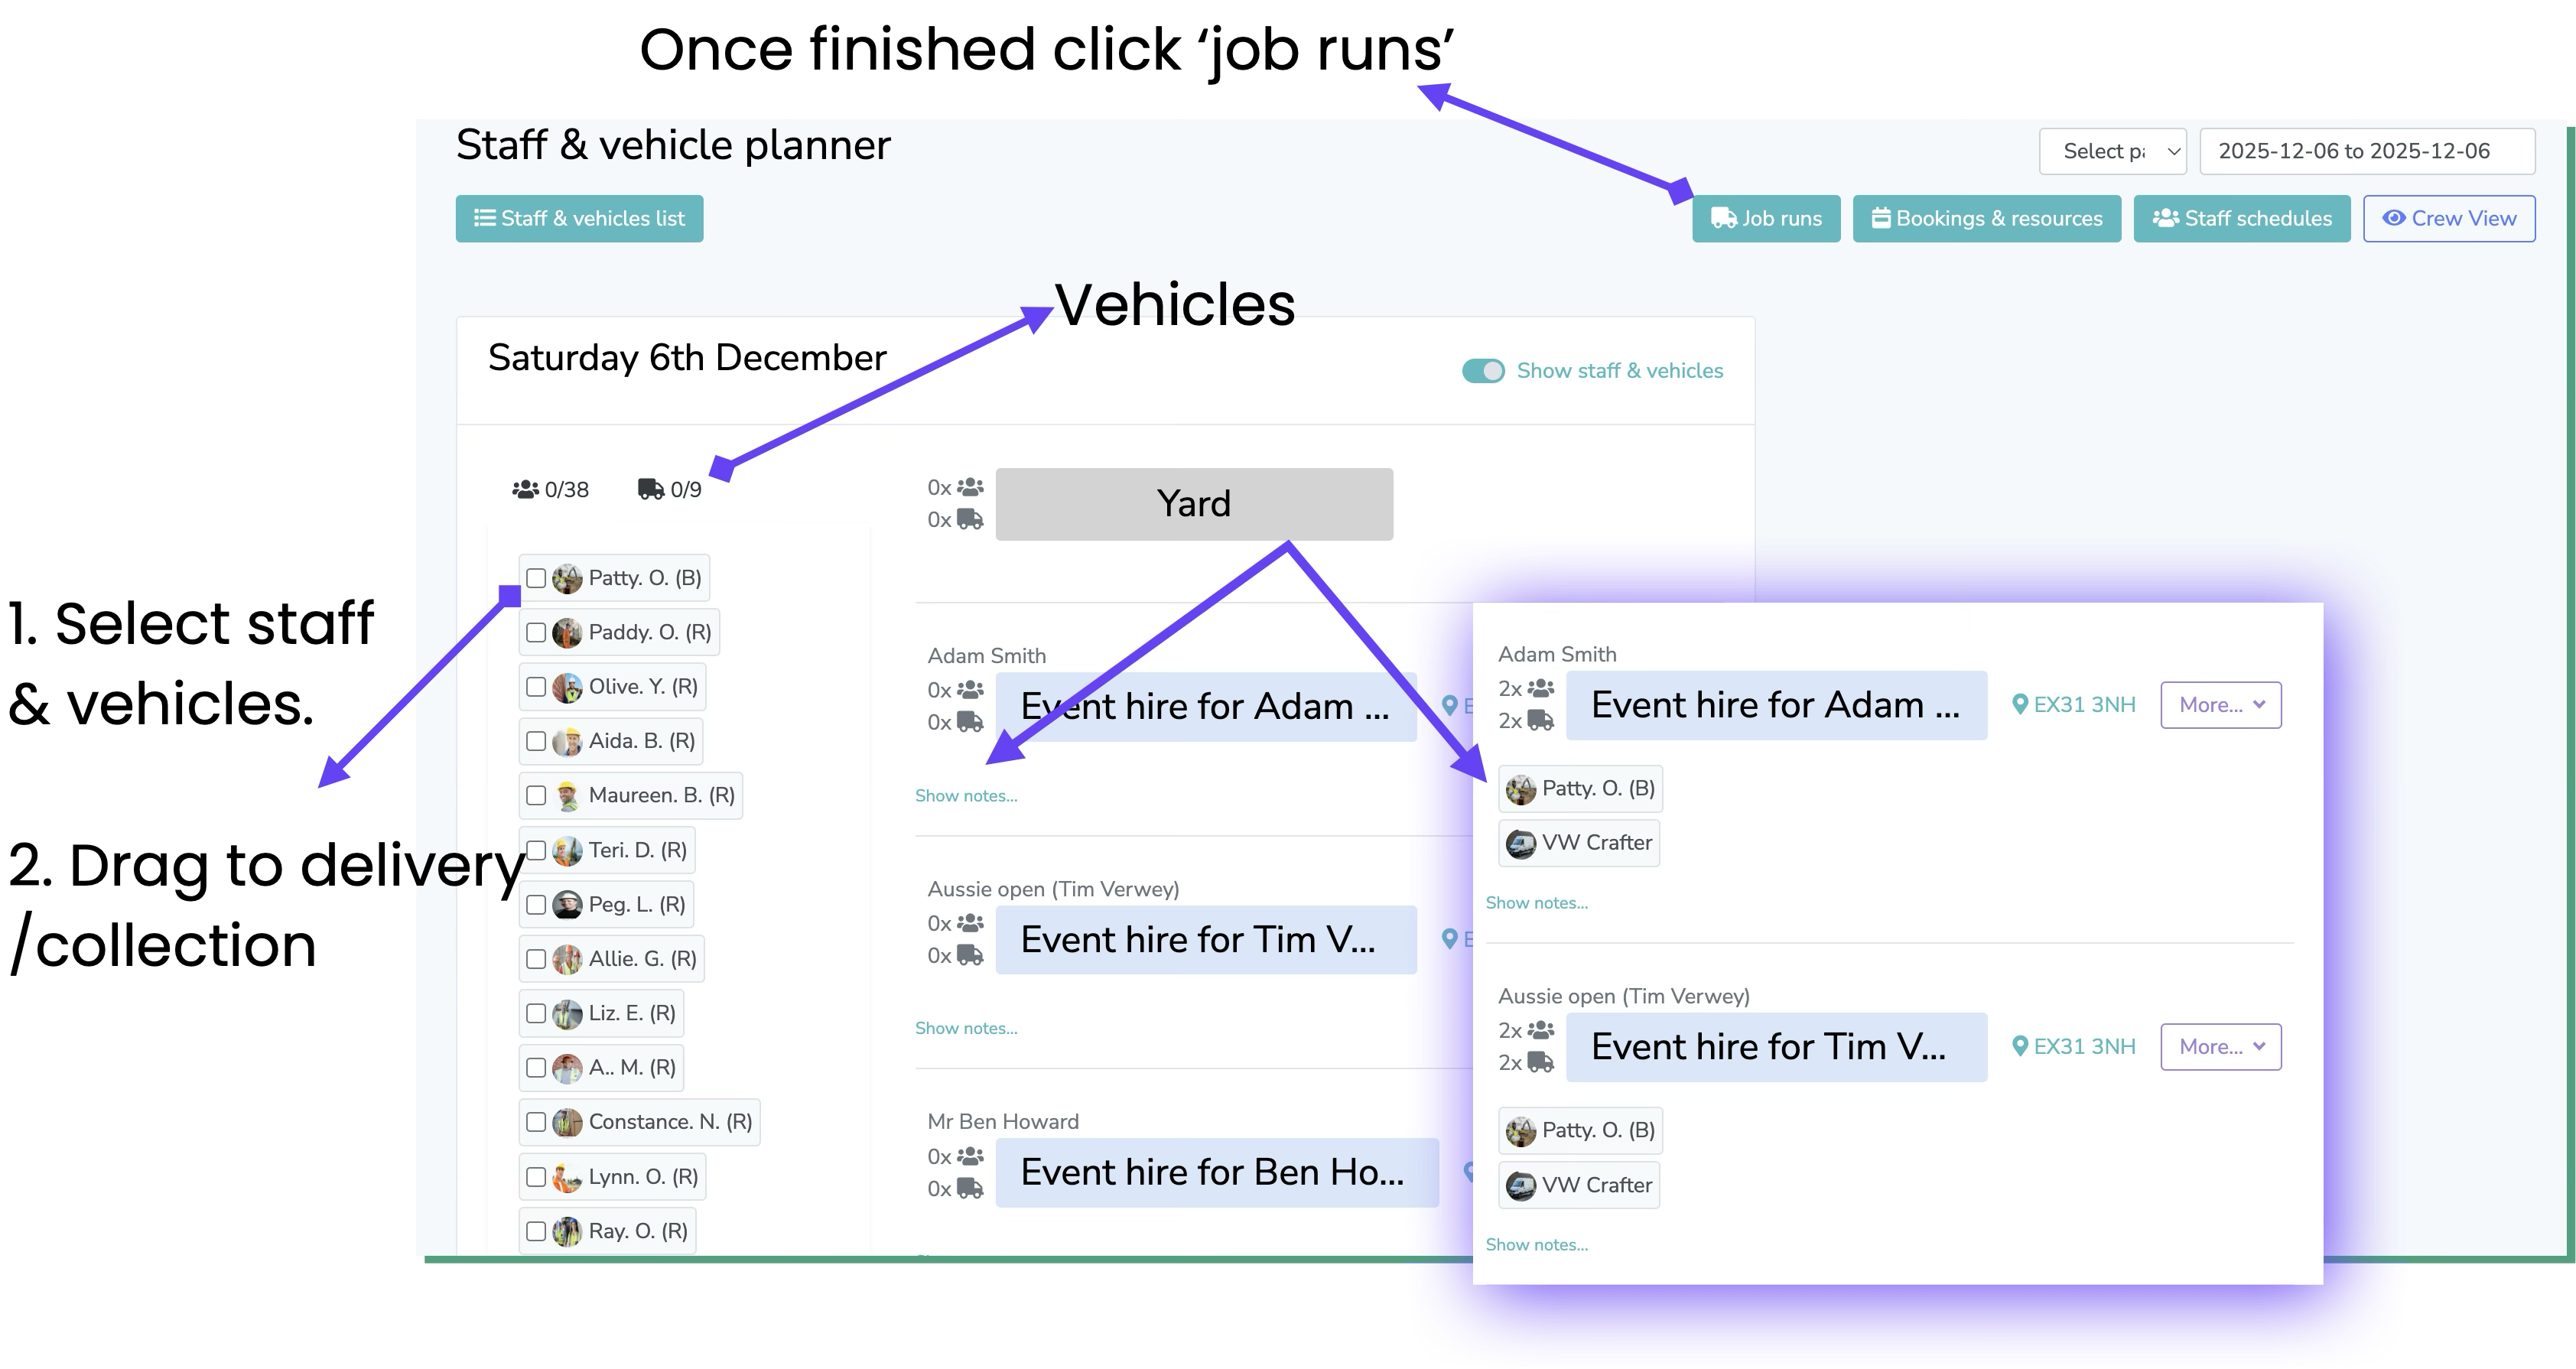The image size is (2576, 1369).
Task: Open Staff schedules
Action: [x=2241, y=218]
